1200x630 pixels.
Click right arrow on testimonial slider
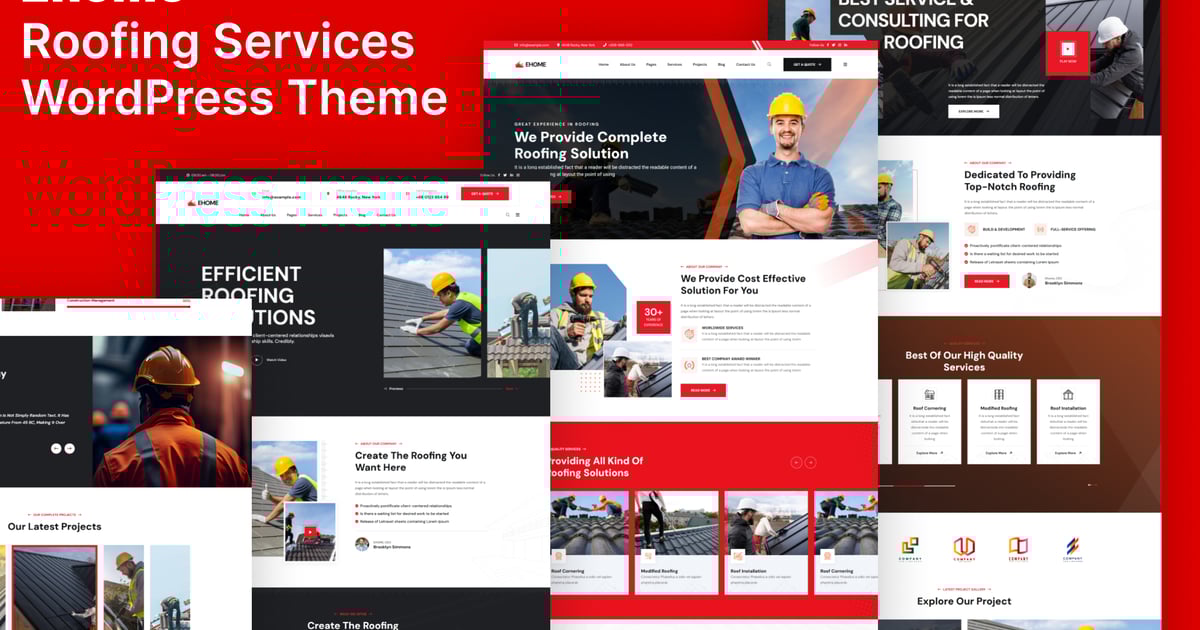point(70,448)
